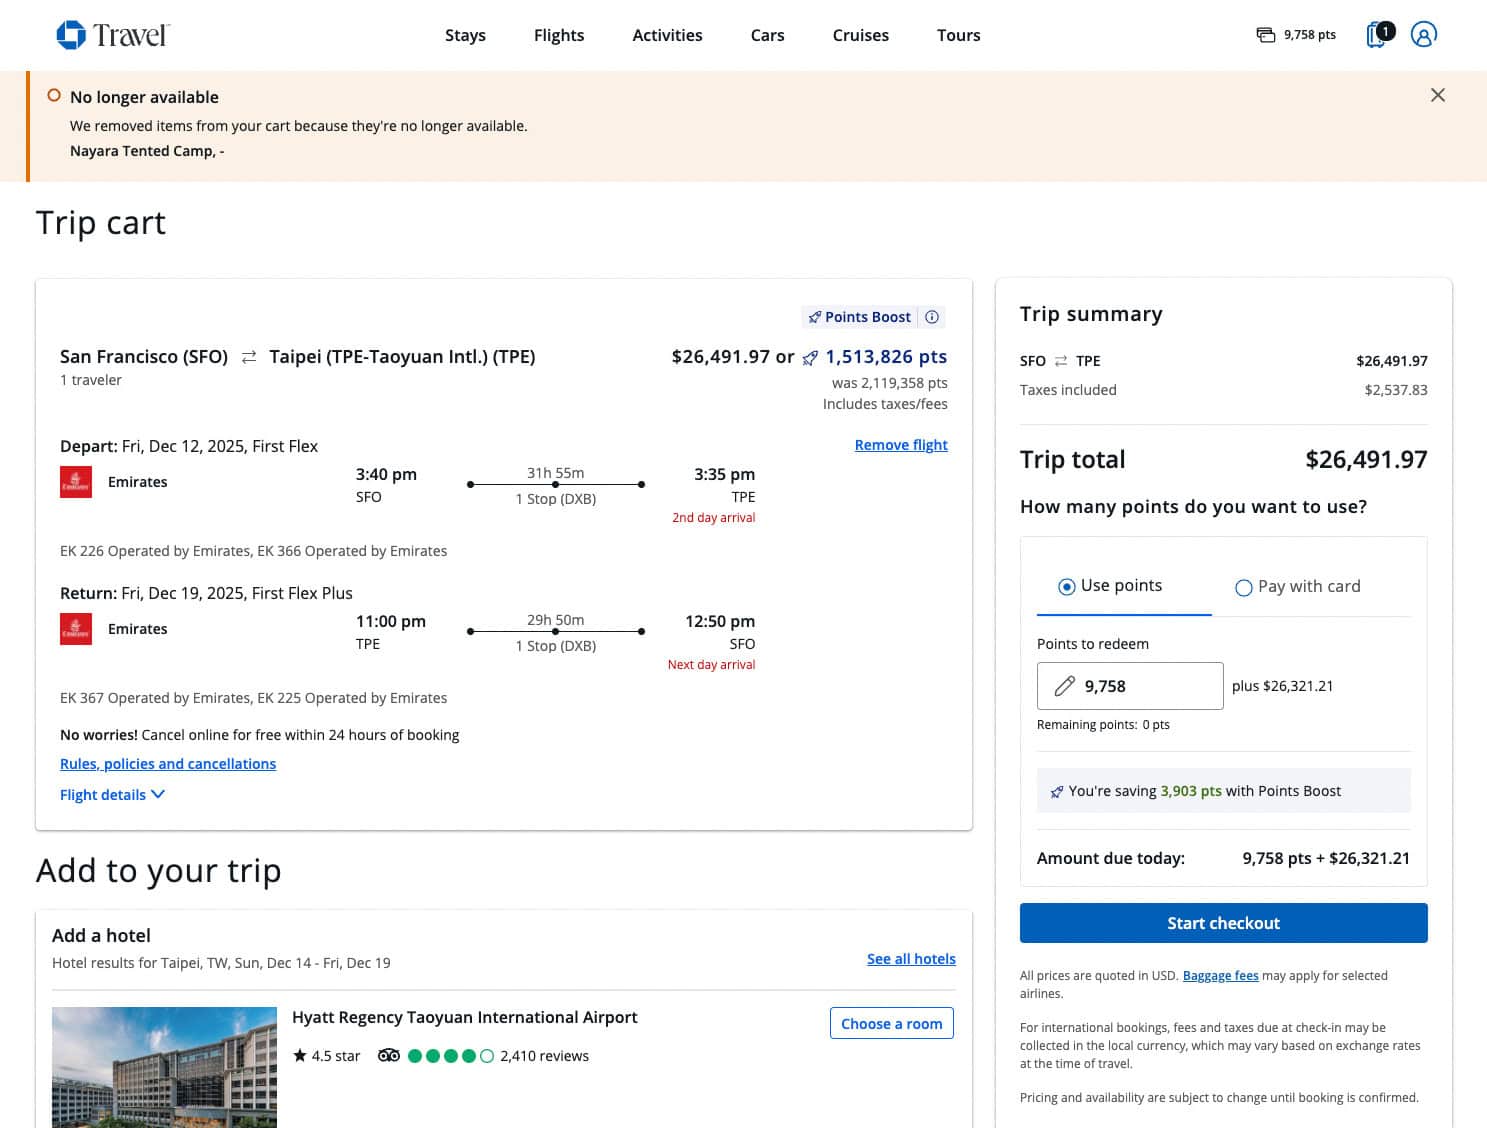Click the Points Boost info icon
The height and width of the screenshot is (1128, 1487).
[932, 317]
